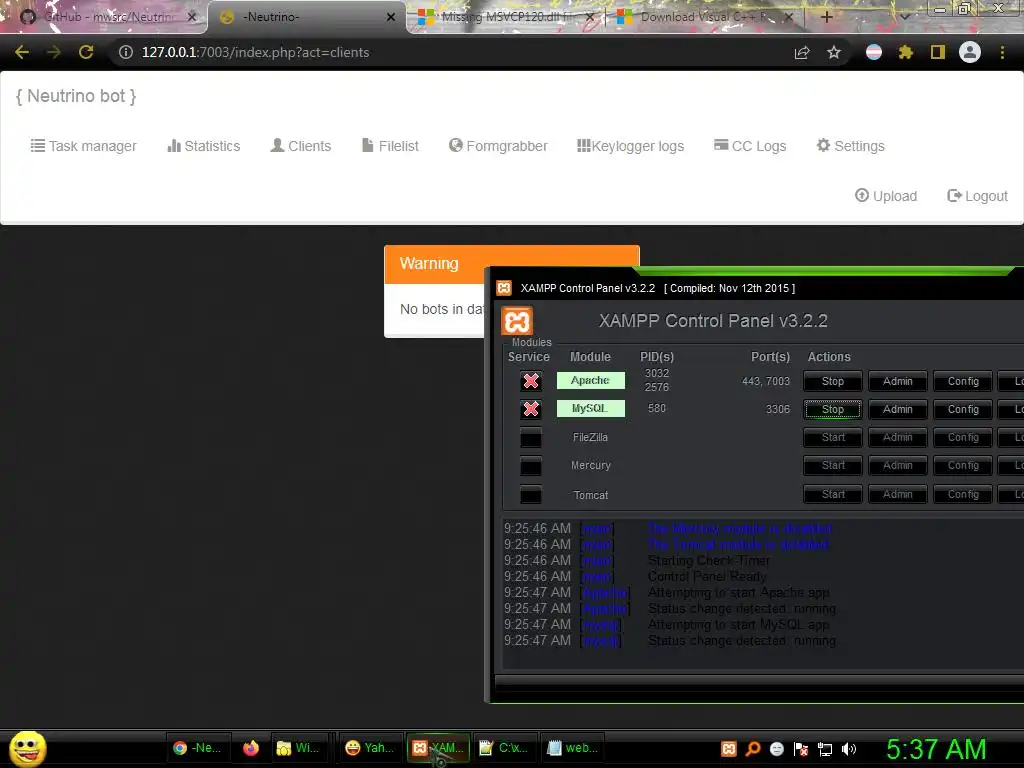This screenshot has width=1024, height=768.
Task: Open Task manager in Neutrino menu
Action: point(84,146)
